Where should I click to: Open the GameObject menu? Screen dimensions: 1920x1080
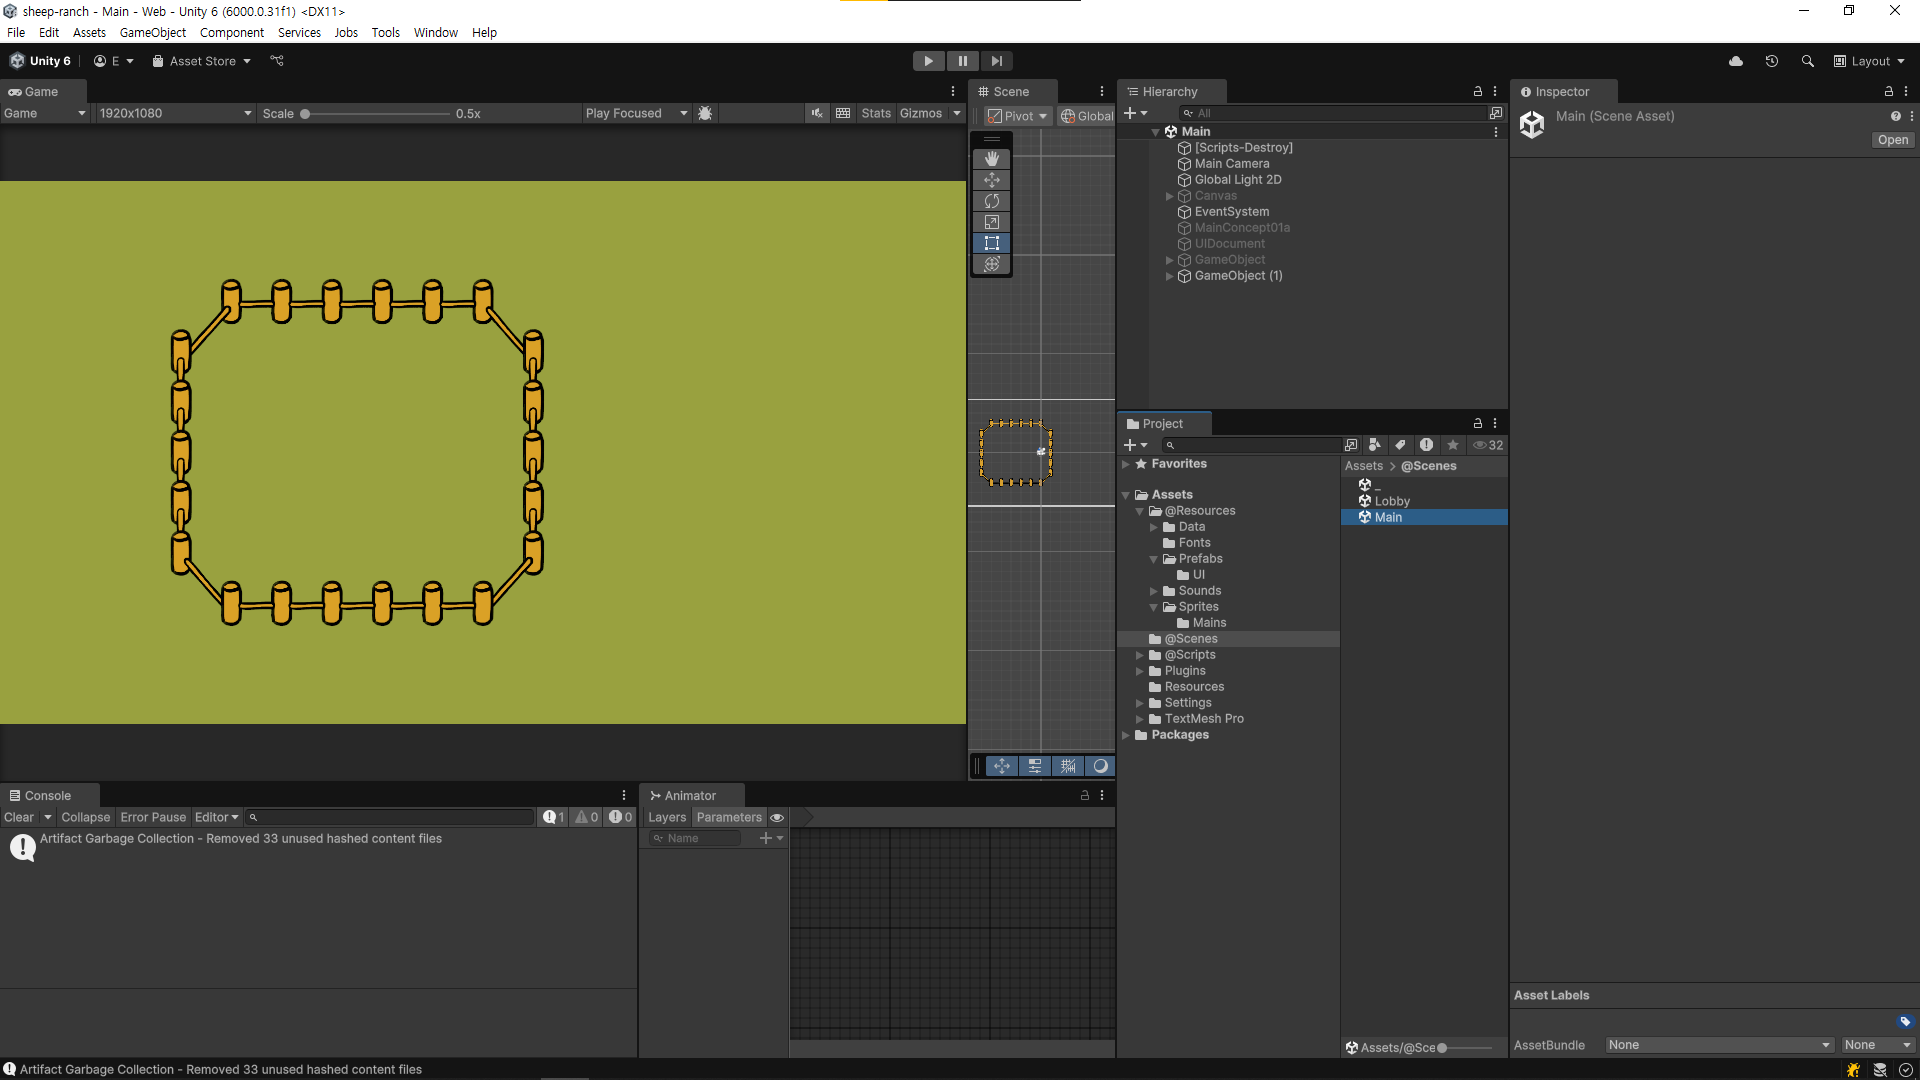point(152,32)
